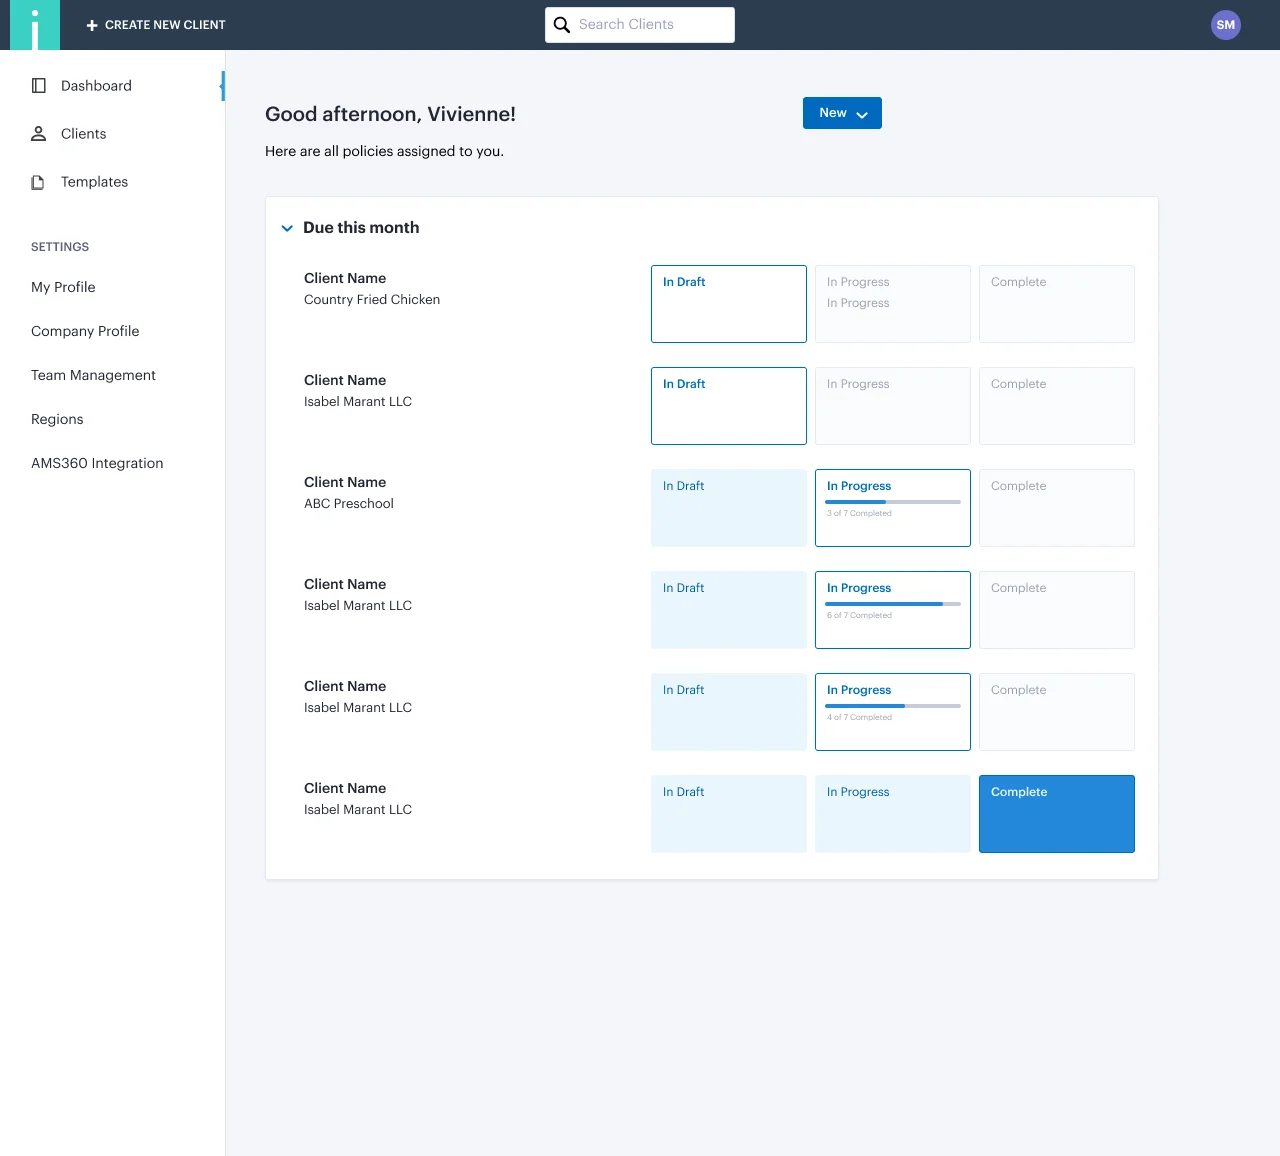Click the Templates document icon
1280x1156 pixels.
(38, 181)
